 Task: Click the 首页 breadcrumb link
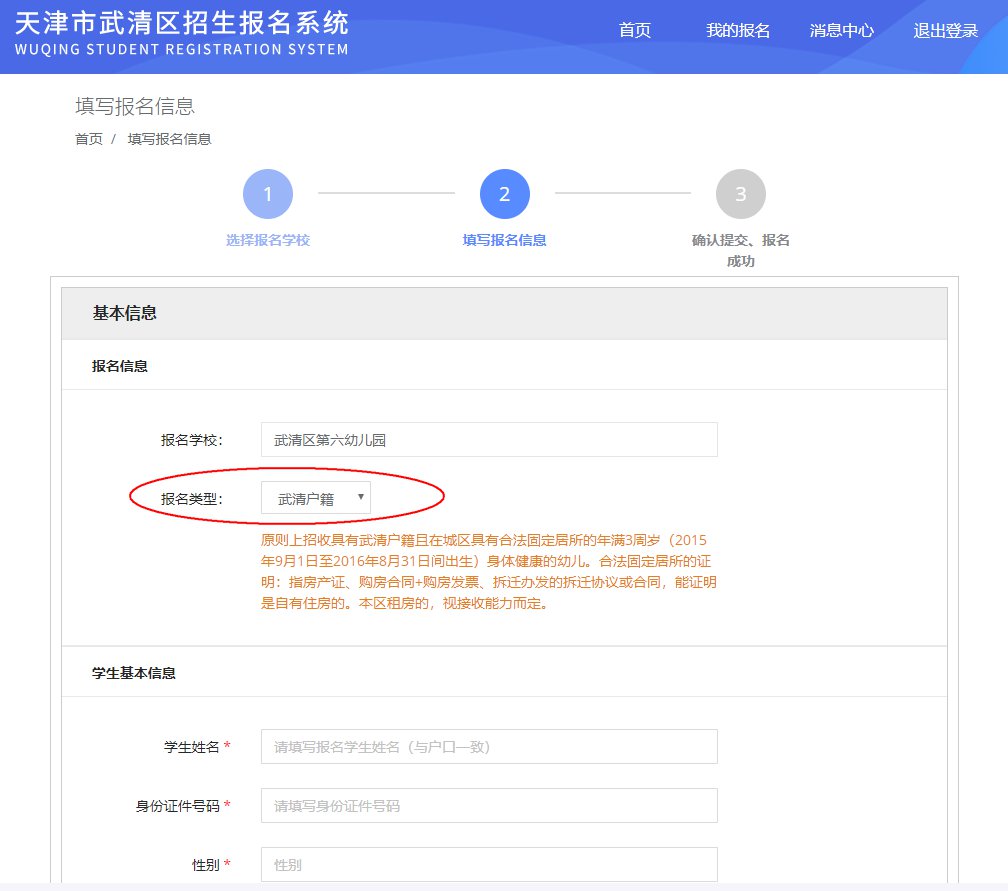click(x=89, y=139)
